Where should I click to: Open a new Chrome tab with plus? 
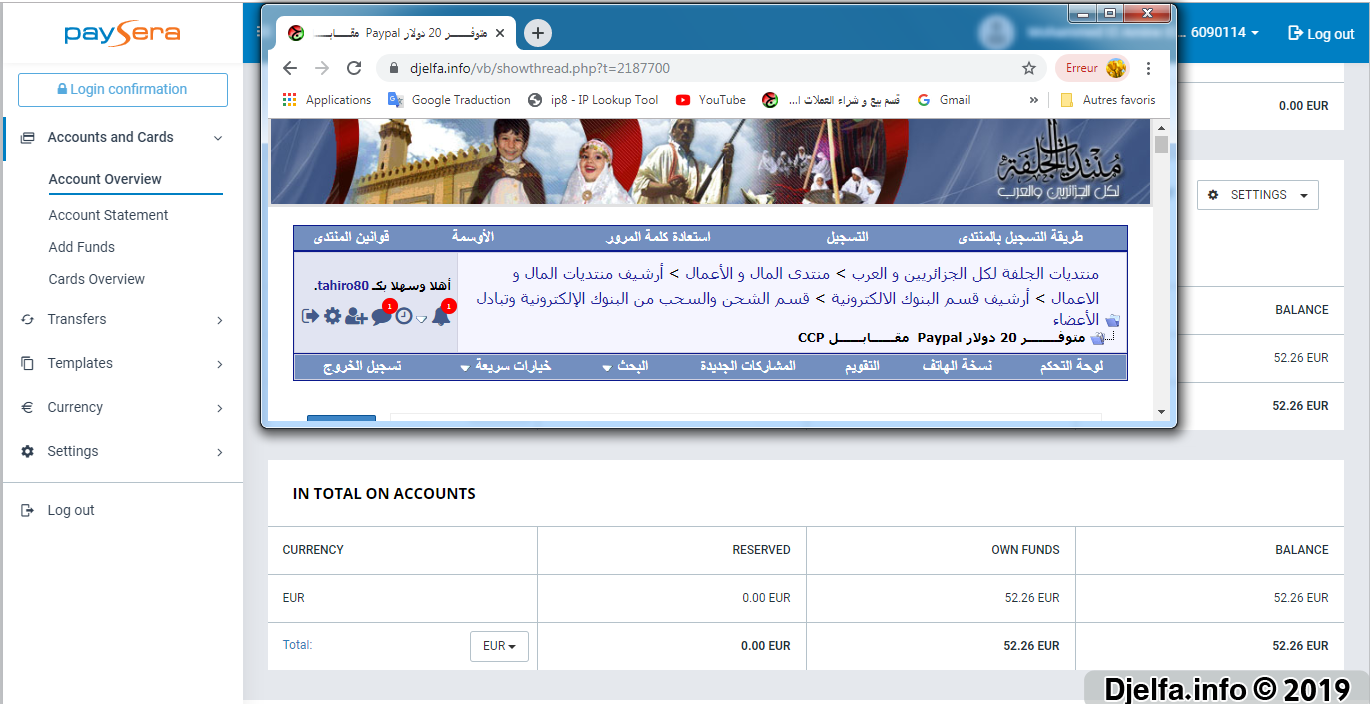538,33
